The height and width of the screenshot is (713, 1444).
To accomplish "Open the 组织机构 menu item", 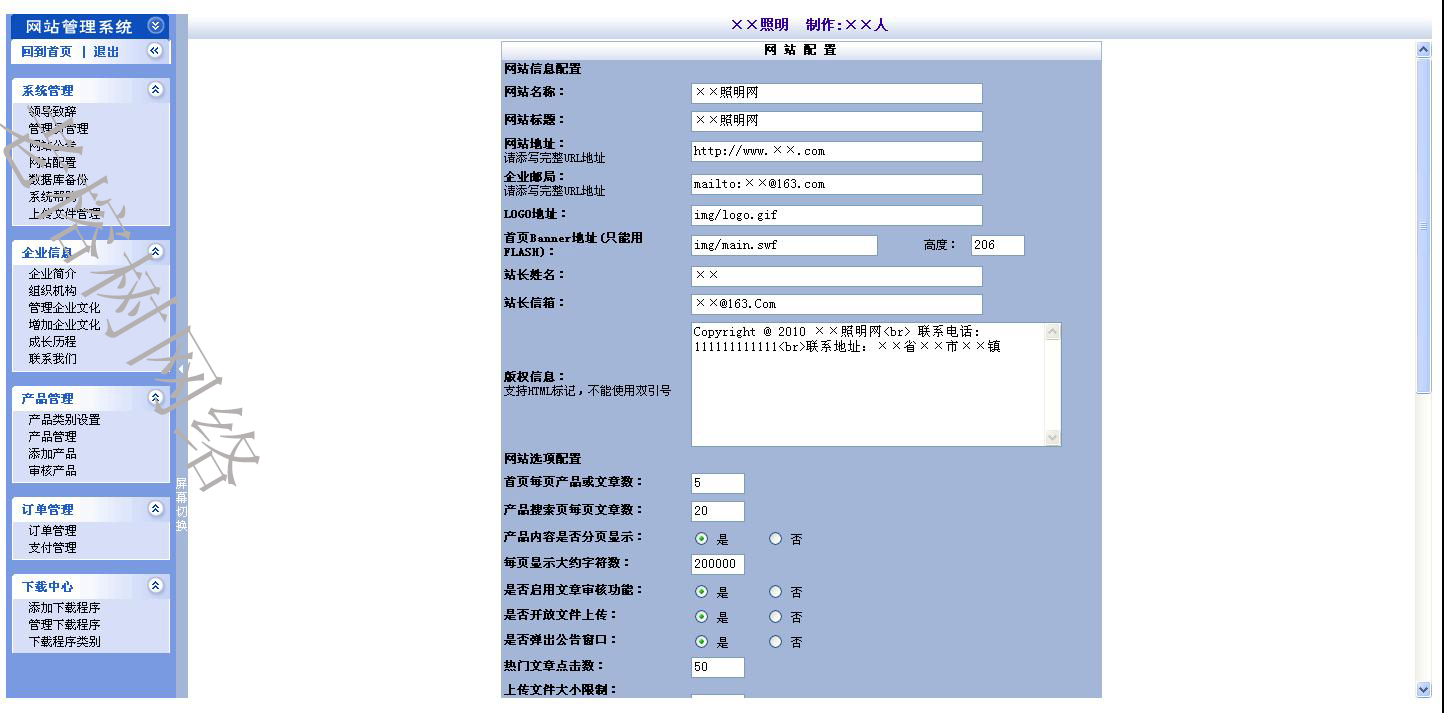I will tap(52, 291).
